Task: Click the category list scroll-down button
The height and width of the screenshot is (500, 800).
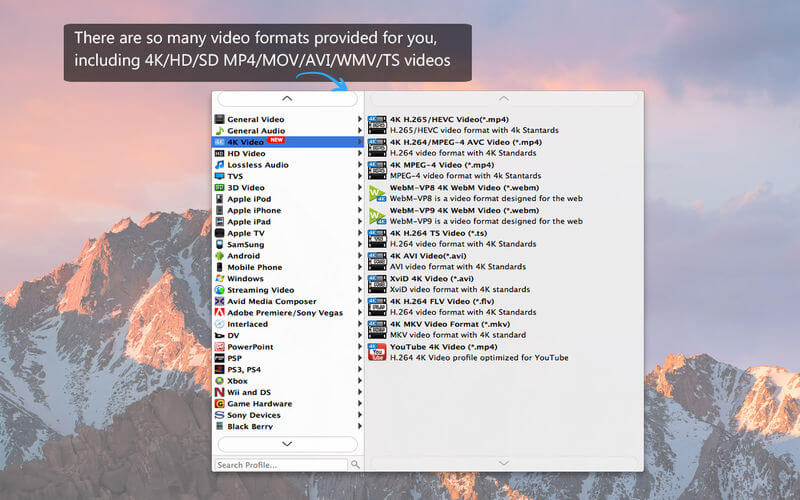Action: coord(287,444)
